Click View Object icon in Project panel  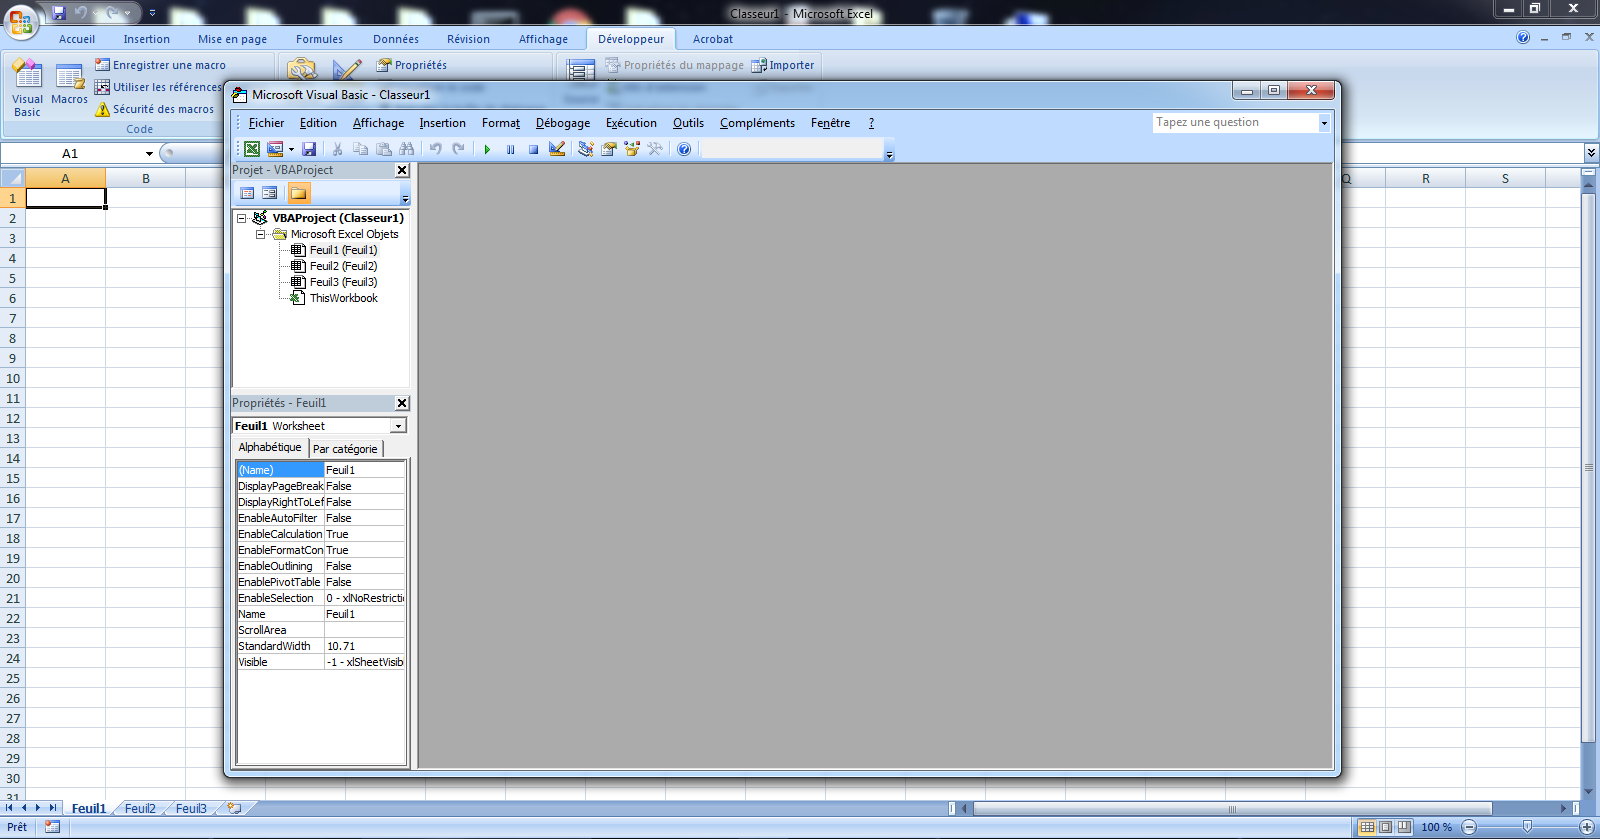click(270, 193)
